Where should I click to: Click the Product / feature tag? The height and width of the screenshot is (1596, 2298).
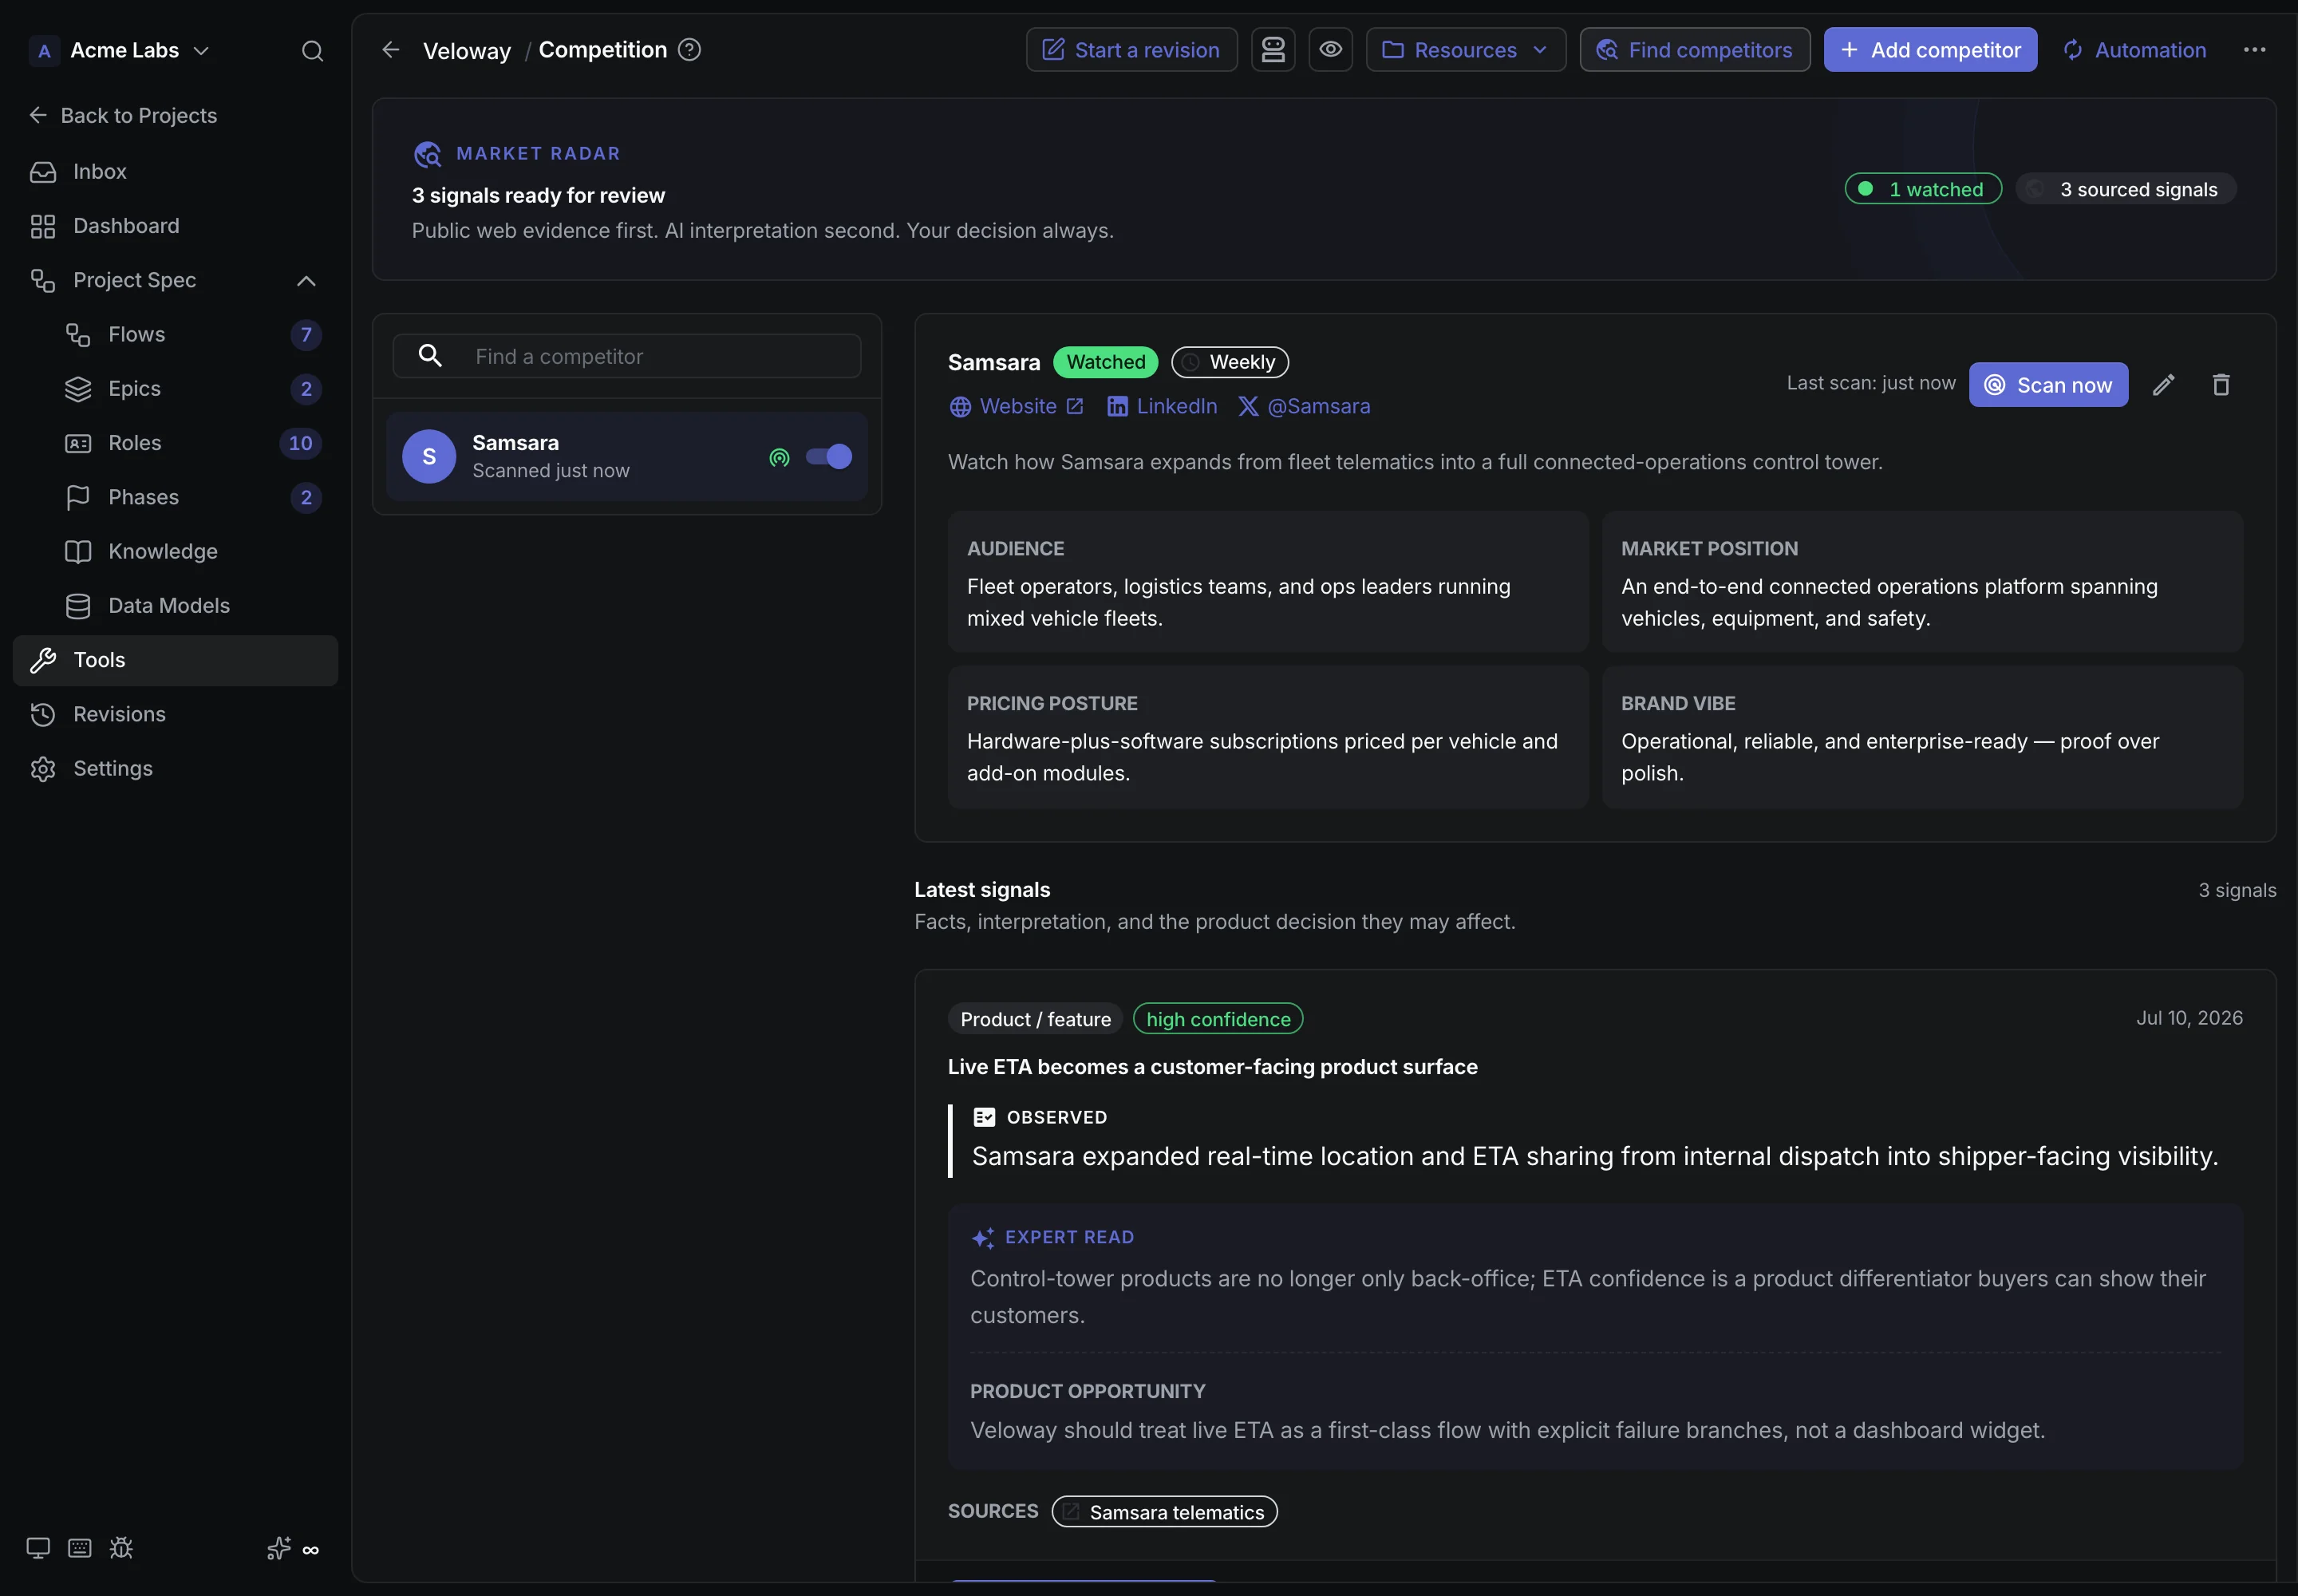(x=1035, y=1019)
